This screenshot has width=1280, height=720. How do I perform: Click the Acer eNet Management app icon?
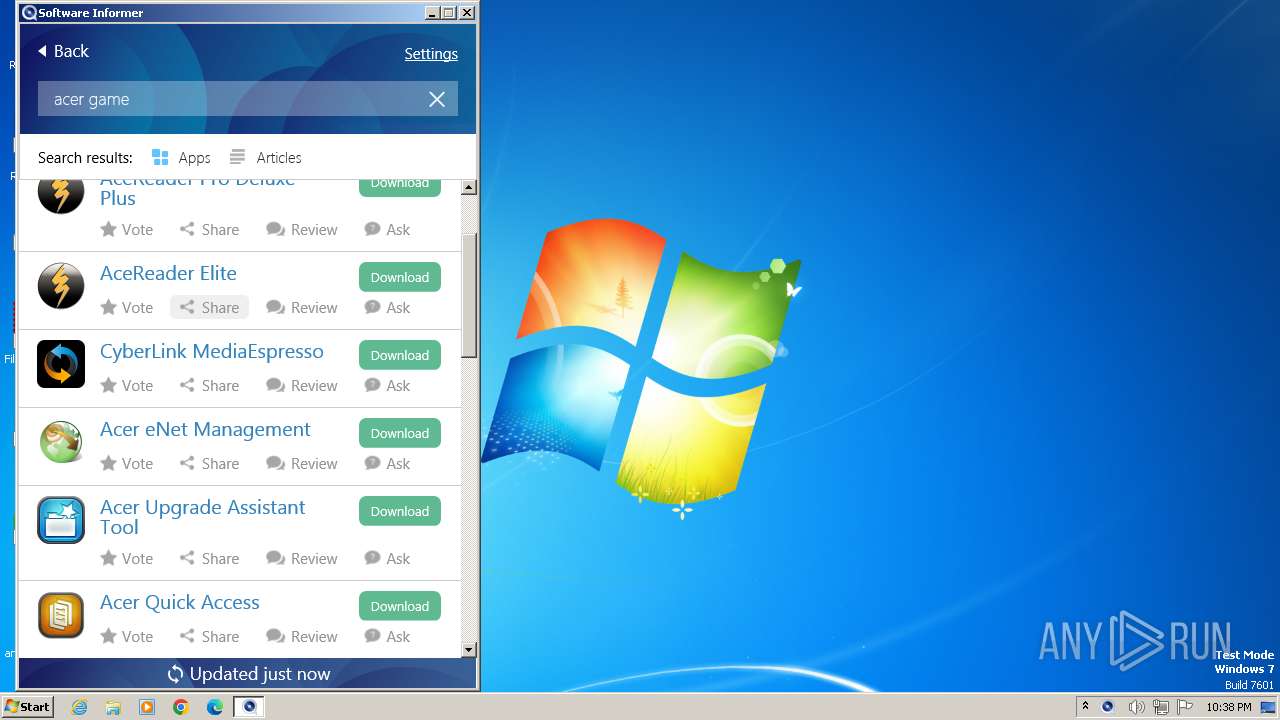61,442
